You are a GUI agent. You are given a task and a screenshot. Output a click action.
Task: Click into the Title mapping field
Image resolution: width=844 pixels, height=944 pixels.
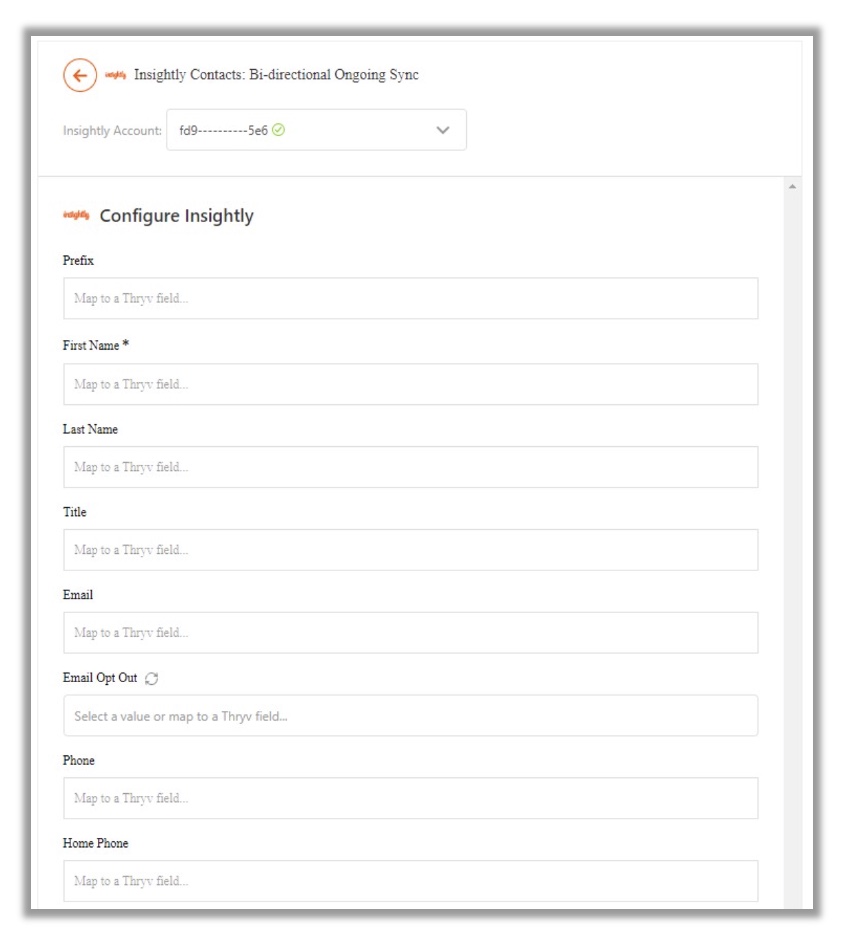coord(410,550)
